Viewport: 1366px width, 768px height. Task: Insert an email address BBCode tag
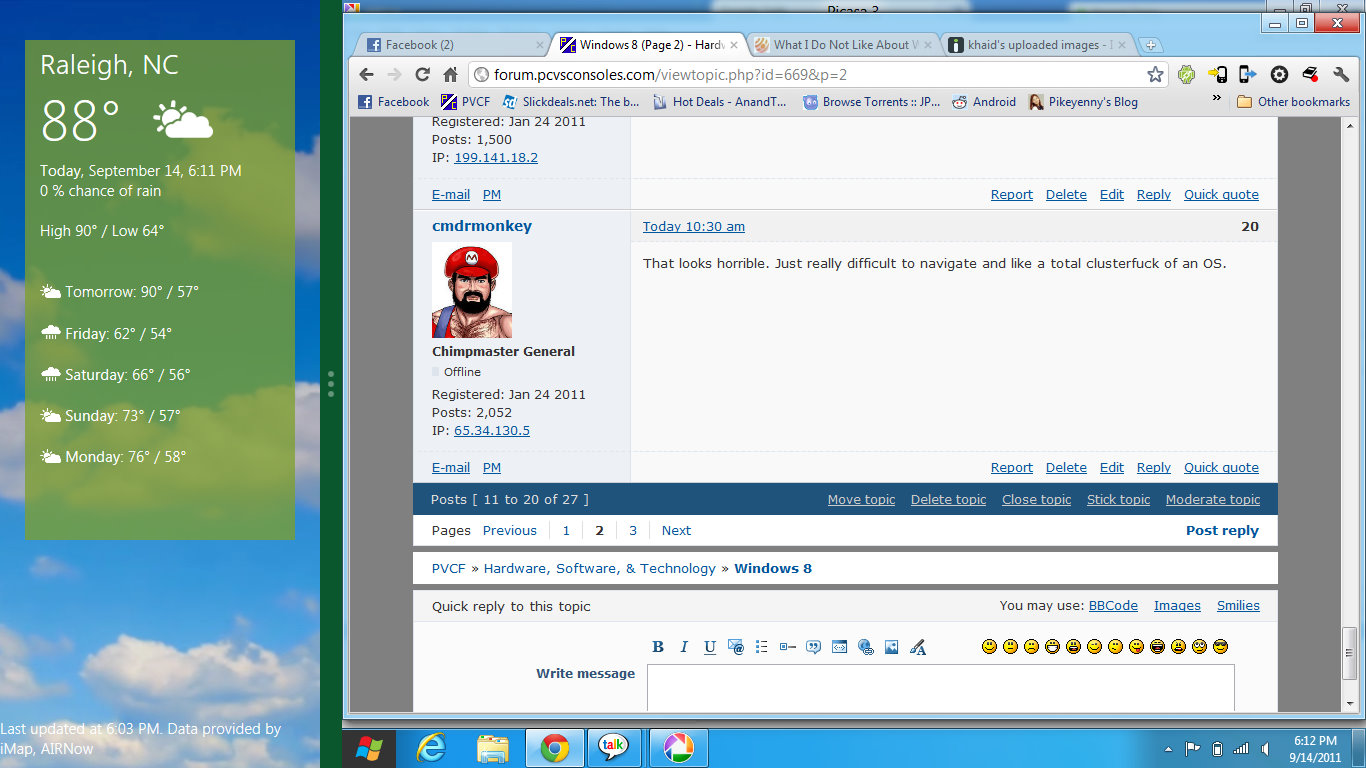point(736,647)
